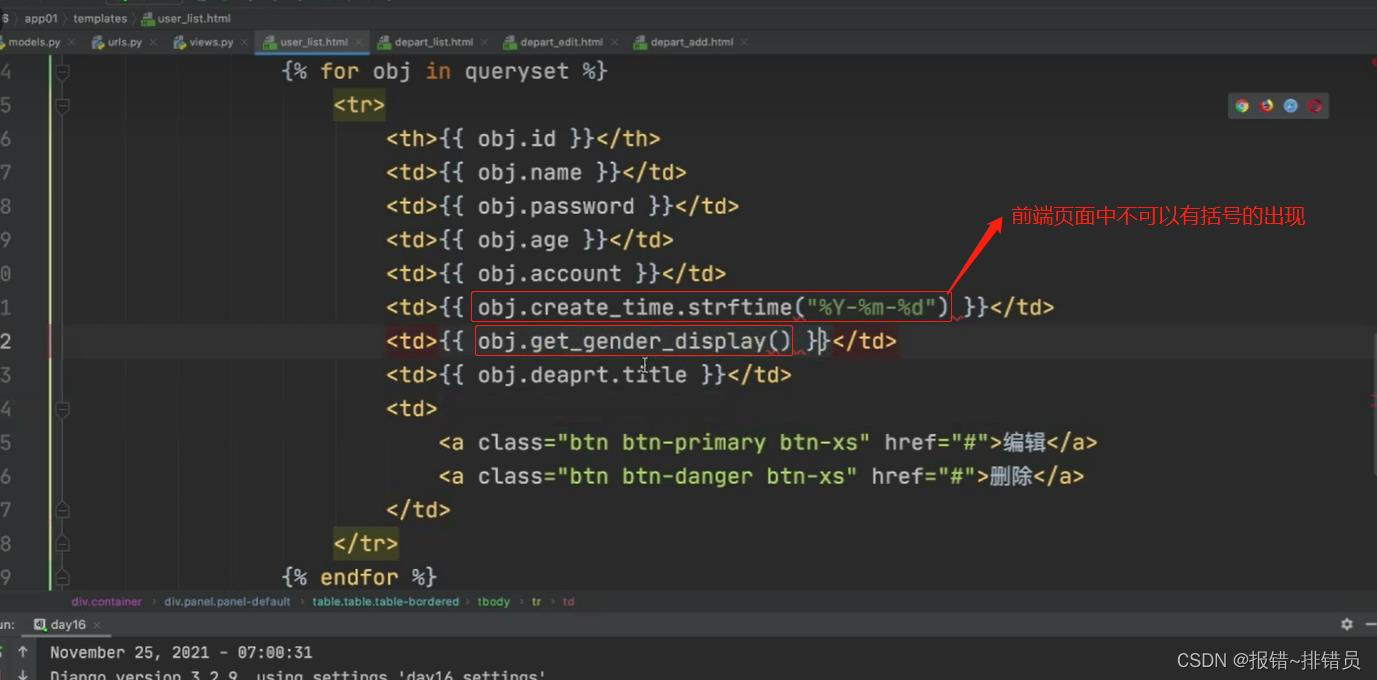Open preview in Safari browser

point(1290,105)
